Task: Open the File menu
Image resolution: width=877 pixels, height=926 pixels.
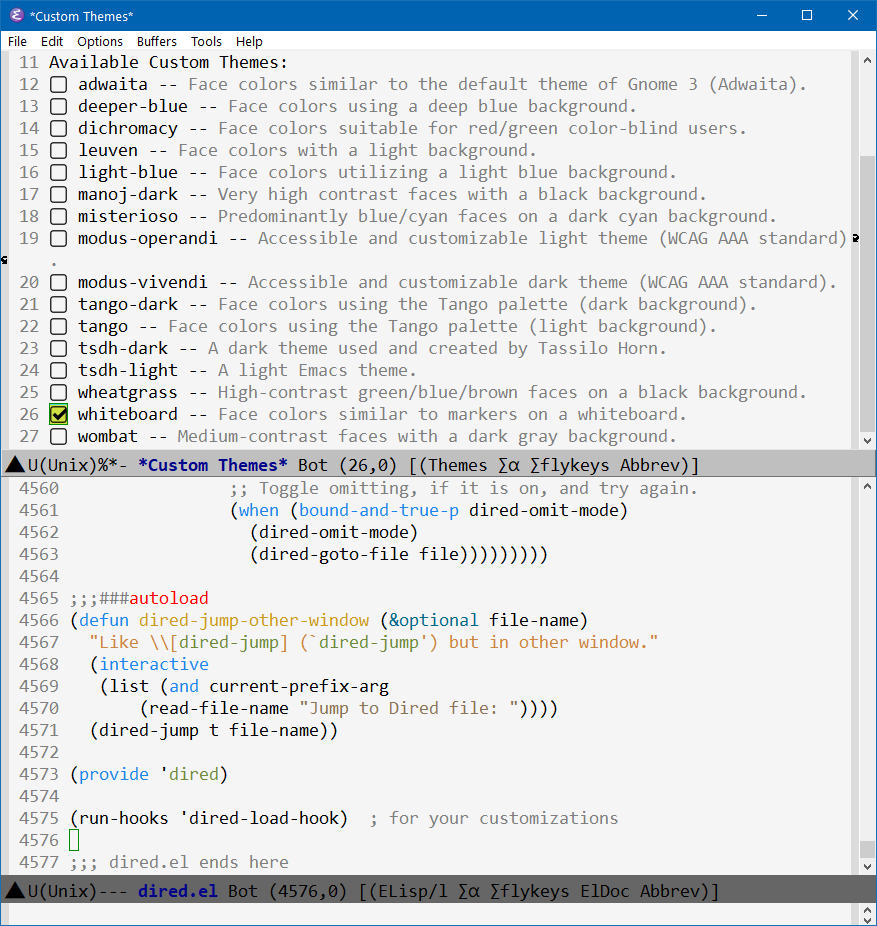Action: pyautogui.click(x=17, y=41)
